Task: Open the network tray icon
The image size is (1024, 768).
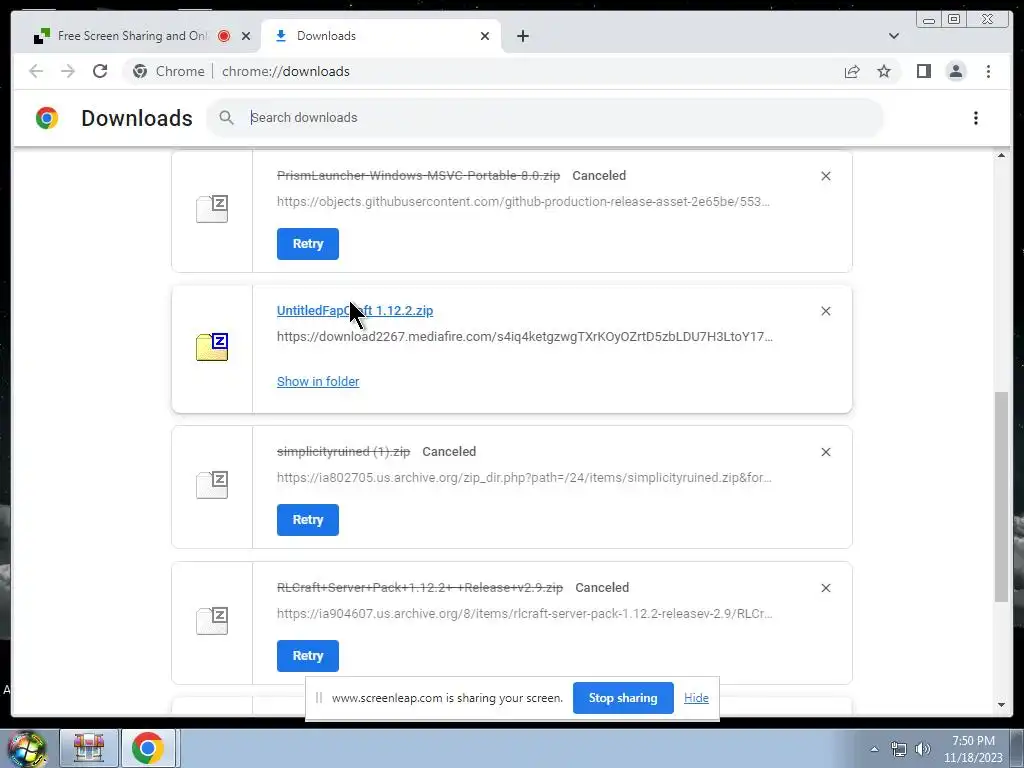Action: (899, 750)
